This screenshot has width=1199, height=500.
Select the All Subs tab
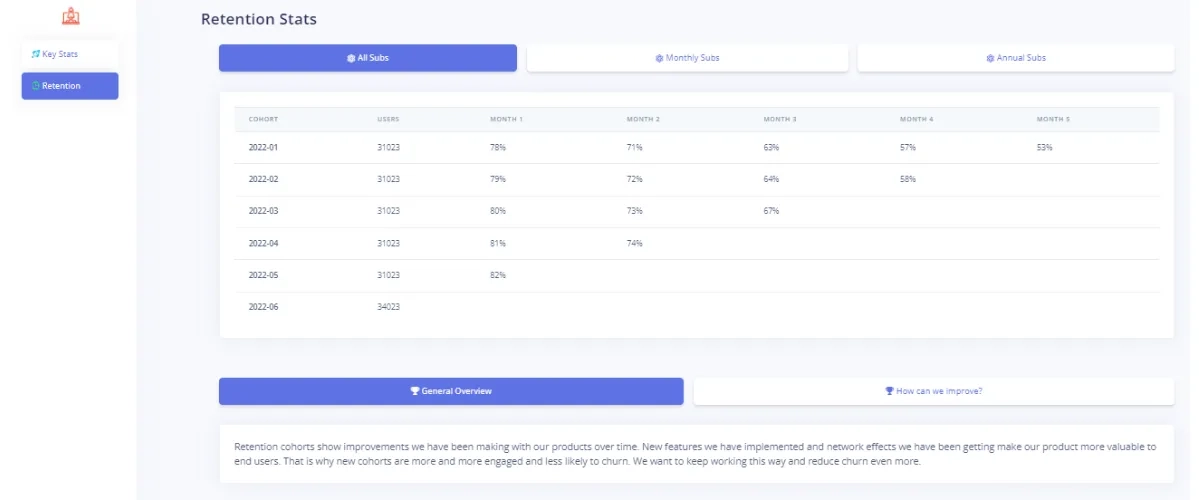pyautogui.click(x=368, y=58)
